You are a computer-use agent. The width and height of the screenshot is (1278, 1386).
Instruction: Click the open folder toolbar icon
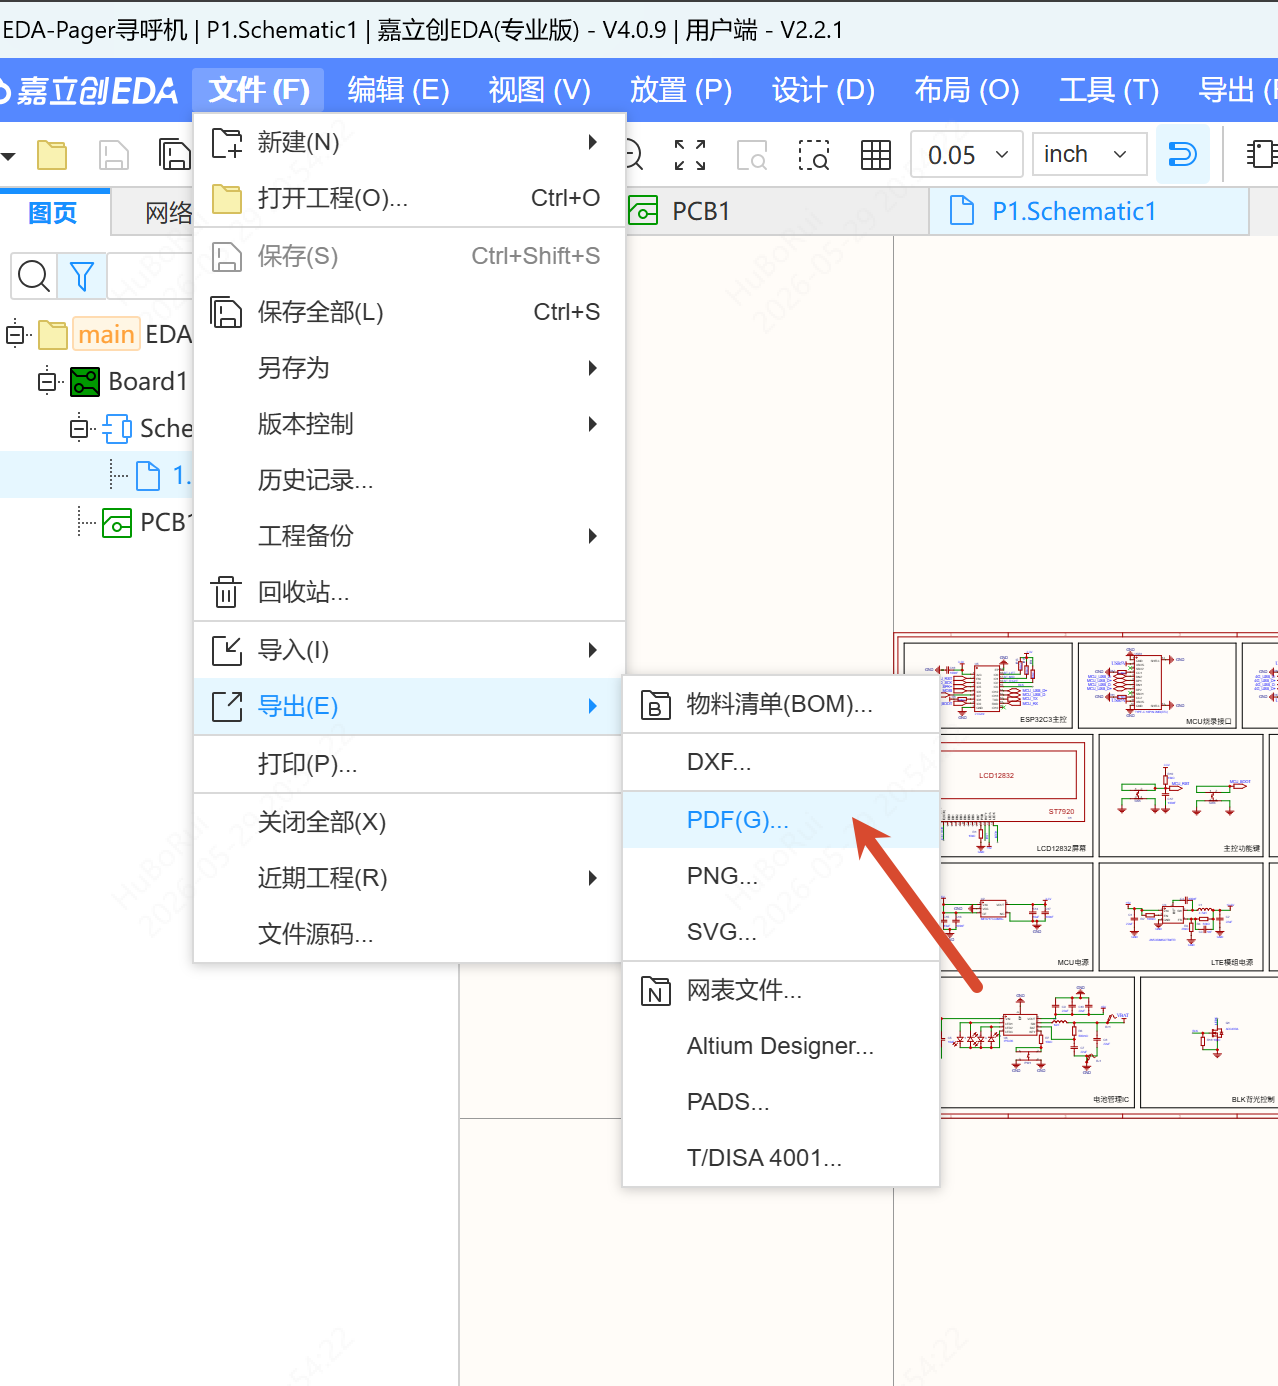point(52,155)
